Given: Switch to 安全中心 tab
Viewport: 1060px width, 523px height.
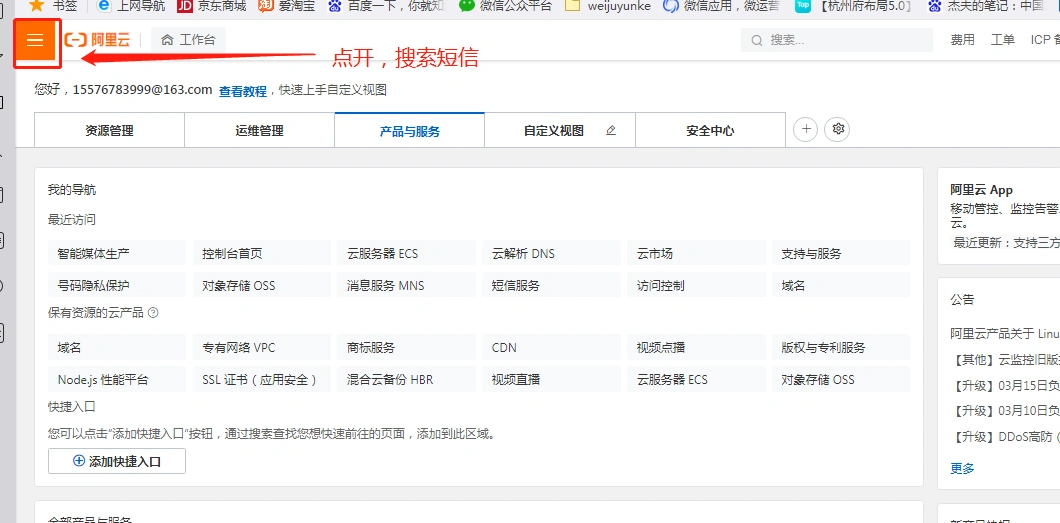Looking at the screenshot, I should [710, 130].
